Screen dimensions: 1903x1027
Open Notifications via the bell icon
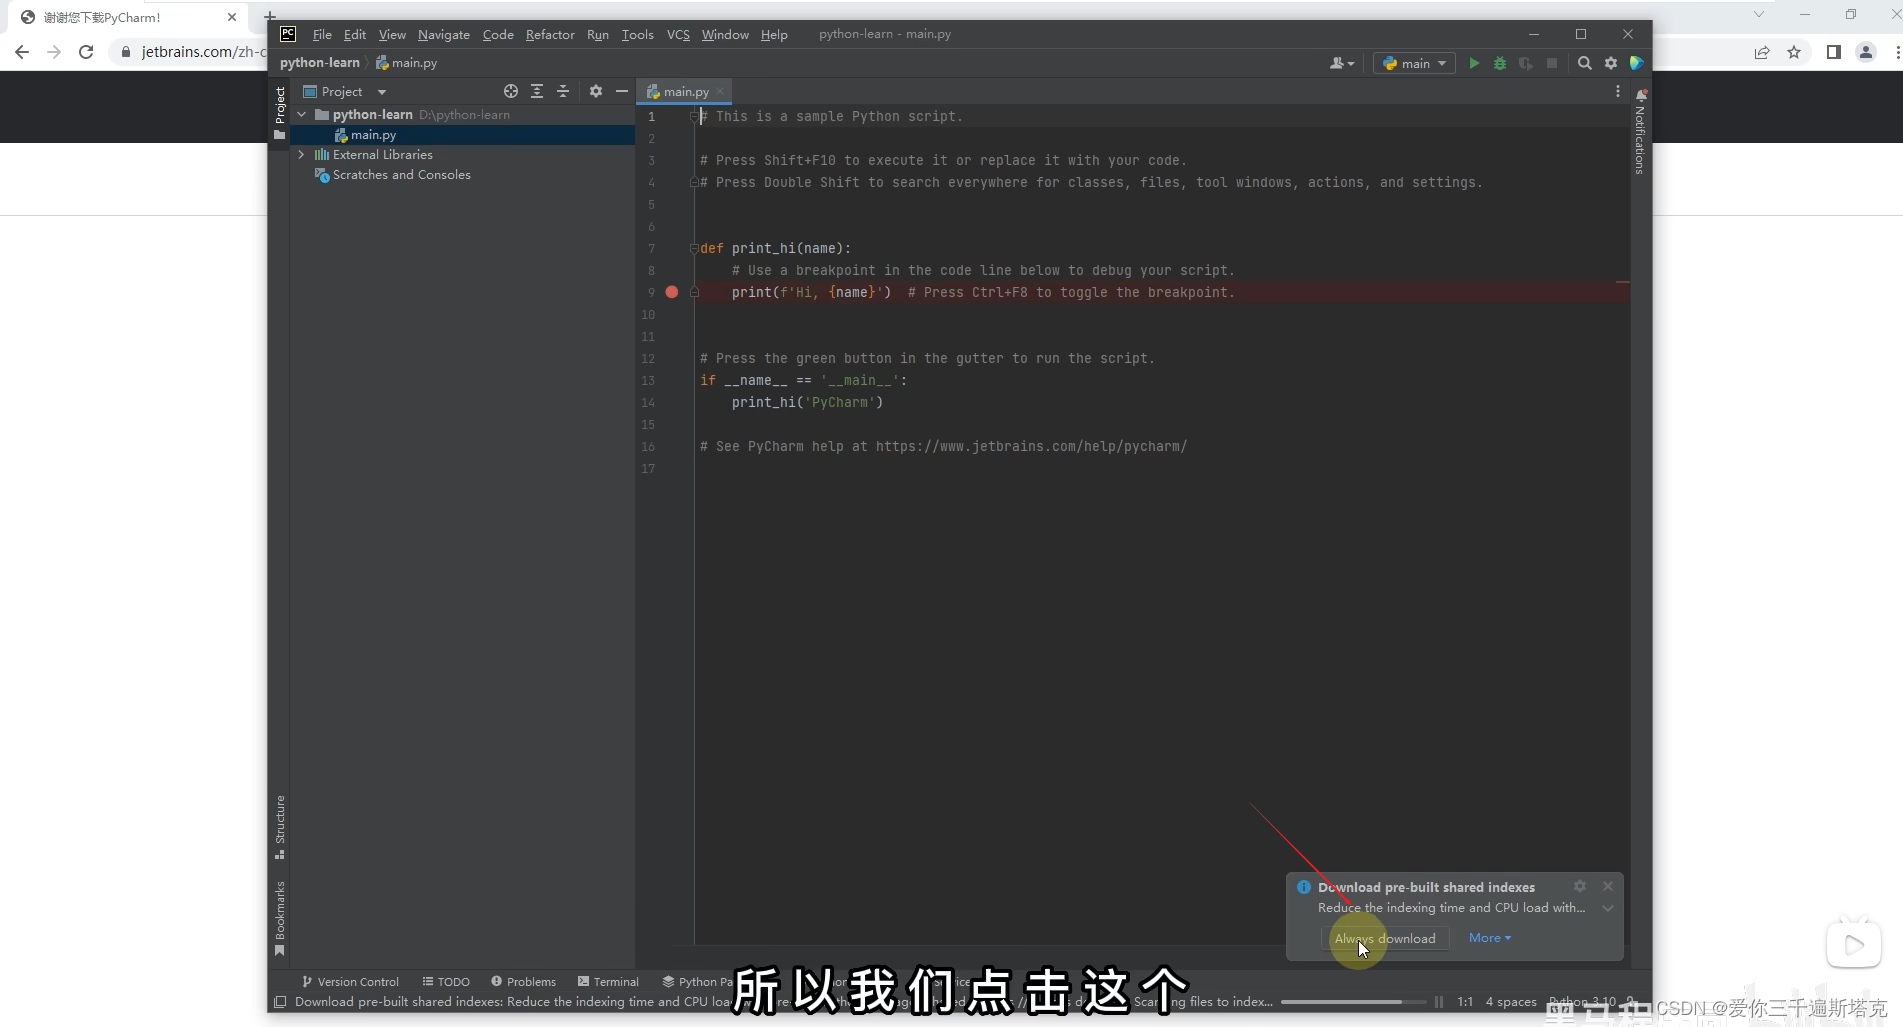point(1641,93)
